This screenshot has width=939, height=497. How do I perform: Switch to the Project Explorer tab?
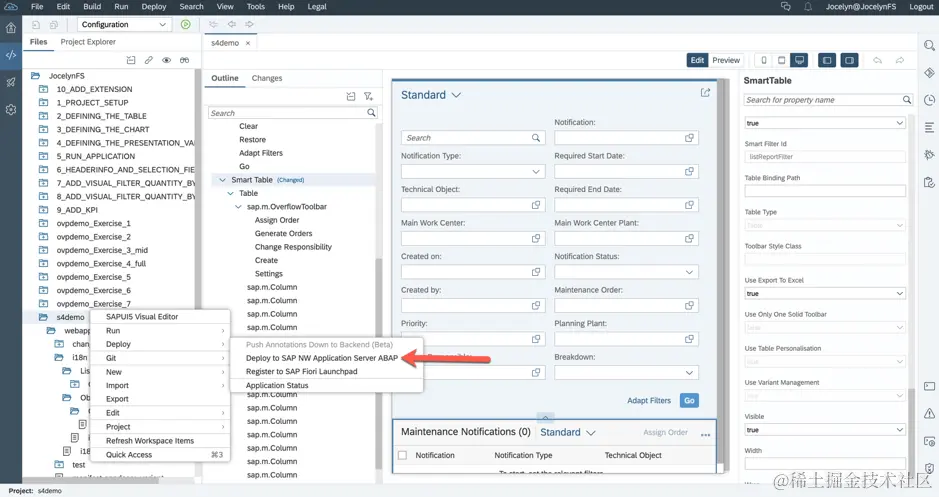(88, 42)
